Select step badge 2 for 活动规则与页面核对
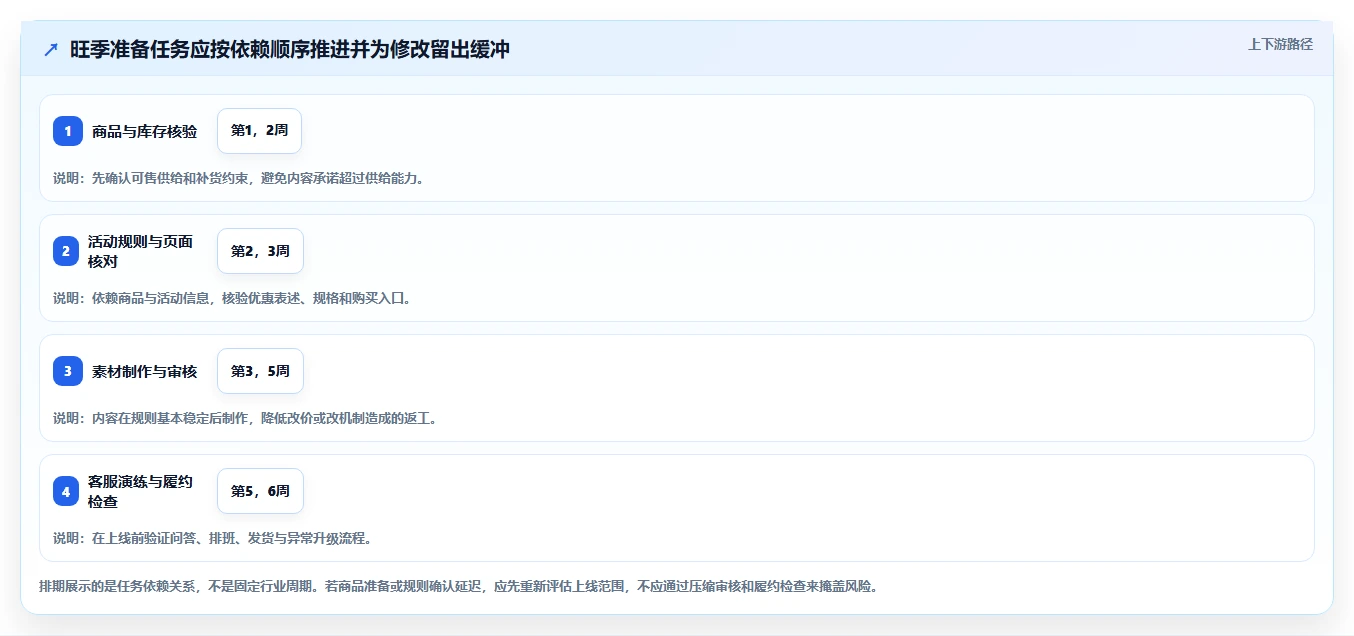 click(x=66, y=251)
